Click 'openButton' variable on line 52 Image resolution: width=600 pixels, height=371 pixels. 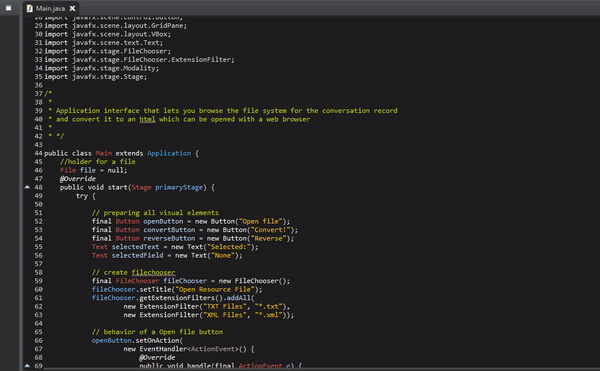click(x=163, y=221)
